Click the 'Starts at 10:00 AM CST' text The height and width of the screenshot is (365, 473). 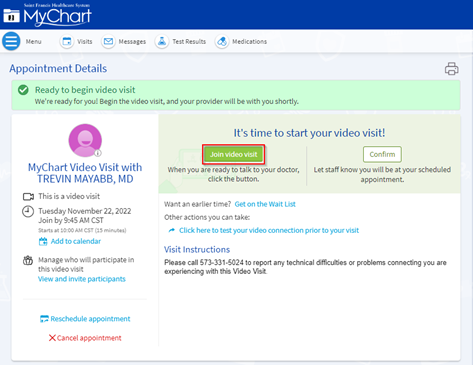click(82, 230)
